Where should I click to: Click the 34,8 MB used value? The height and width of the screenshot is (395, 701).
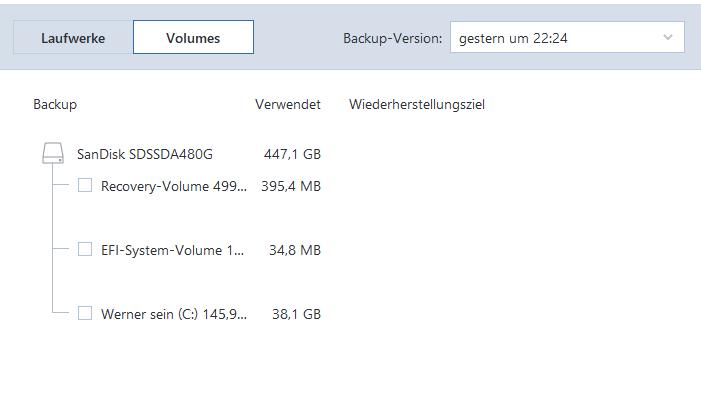tap(295, 250)
